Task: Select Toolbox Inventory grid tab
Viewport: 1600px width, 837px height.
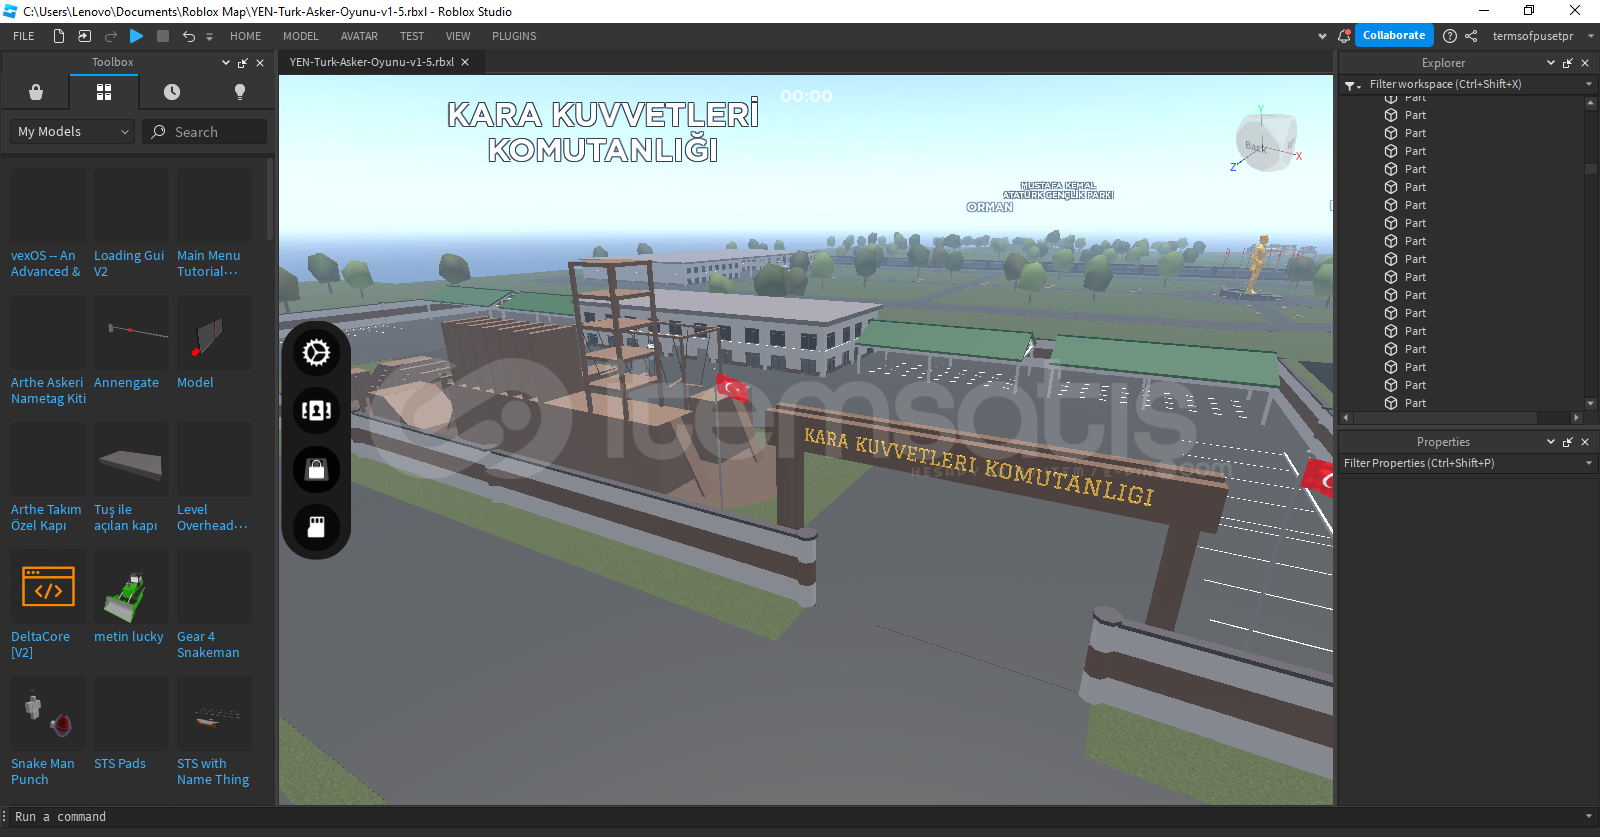Action: pyautogui.click(x=104, y=92)
